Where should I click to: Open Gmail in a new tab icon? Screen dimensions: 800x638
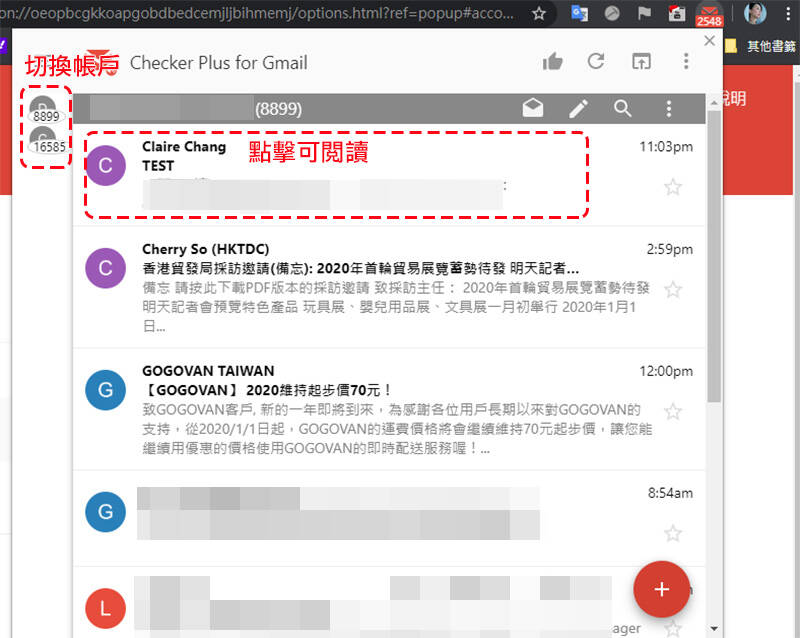click(641, 62)
